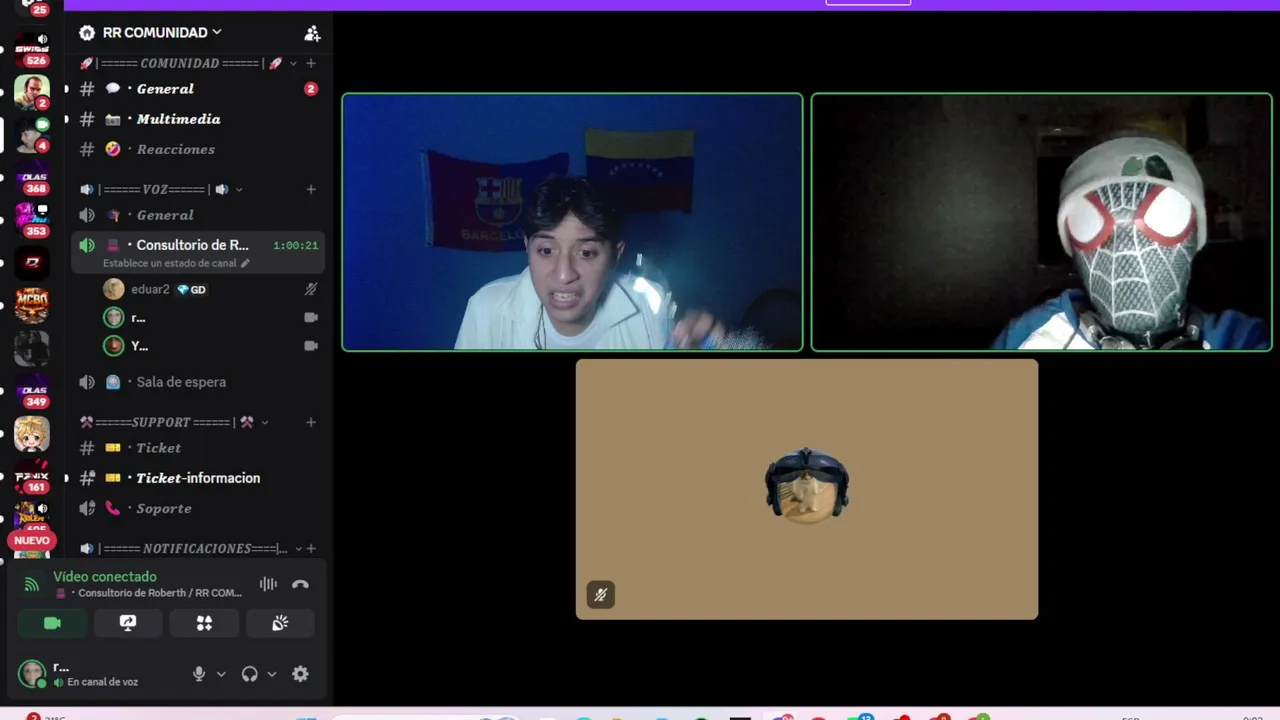Focus the Spider-Man mask video tile

[1041, 222]
